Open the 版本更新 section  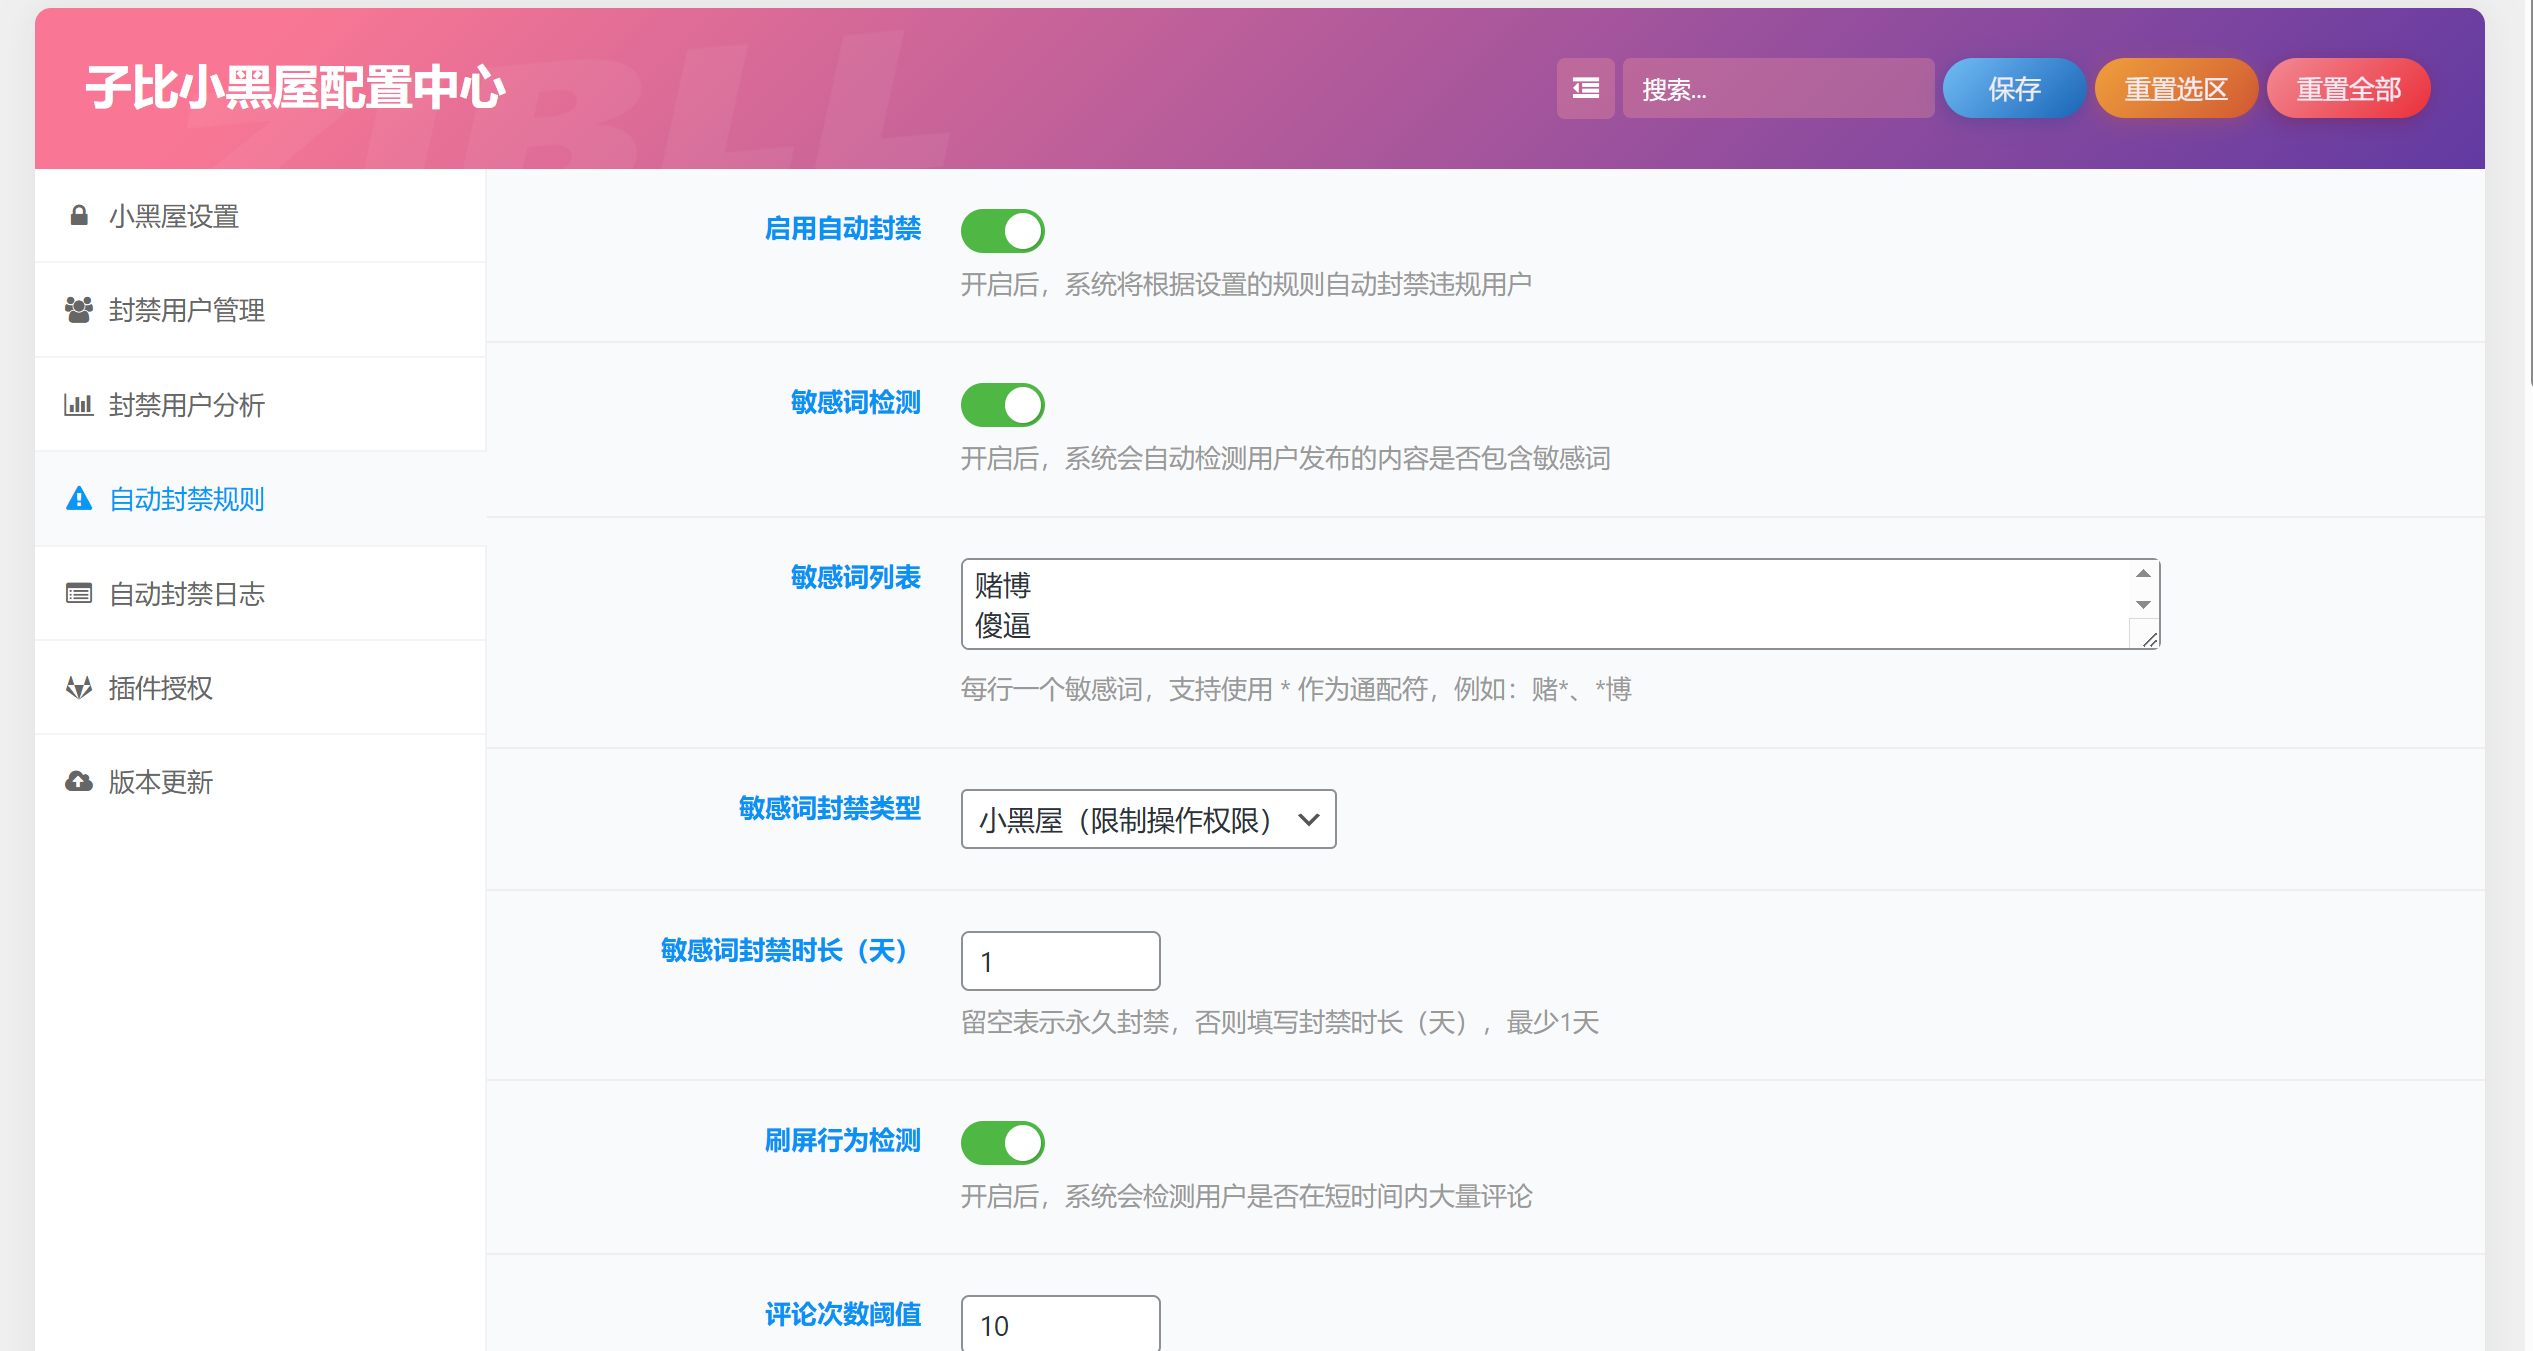coord(260,782)
